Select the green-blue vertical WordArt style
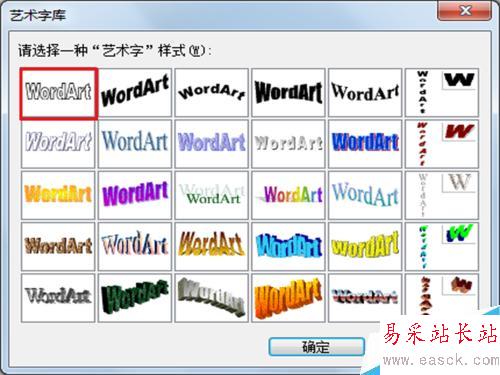 (442, 247)
